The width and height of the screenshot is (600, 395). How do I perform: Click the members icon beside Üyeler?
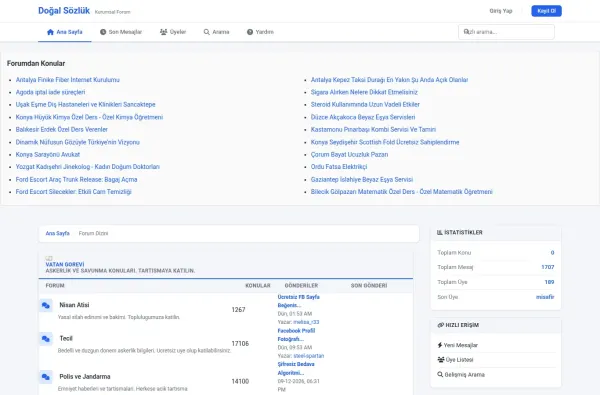(163, 32)
